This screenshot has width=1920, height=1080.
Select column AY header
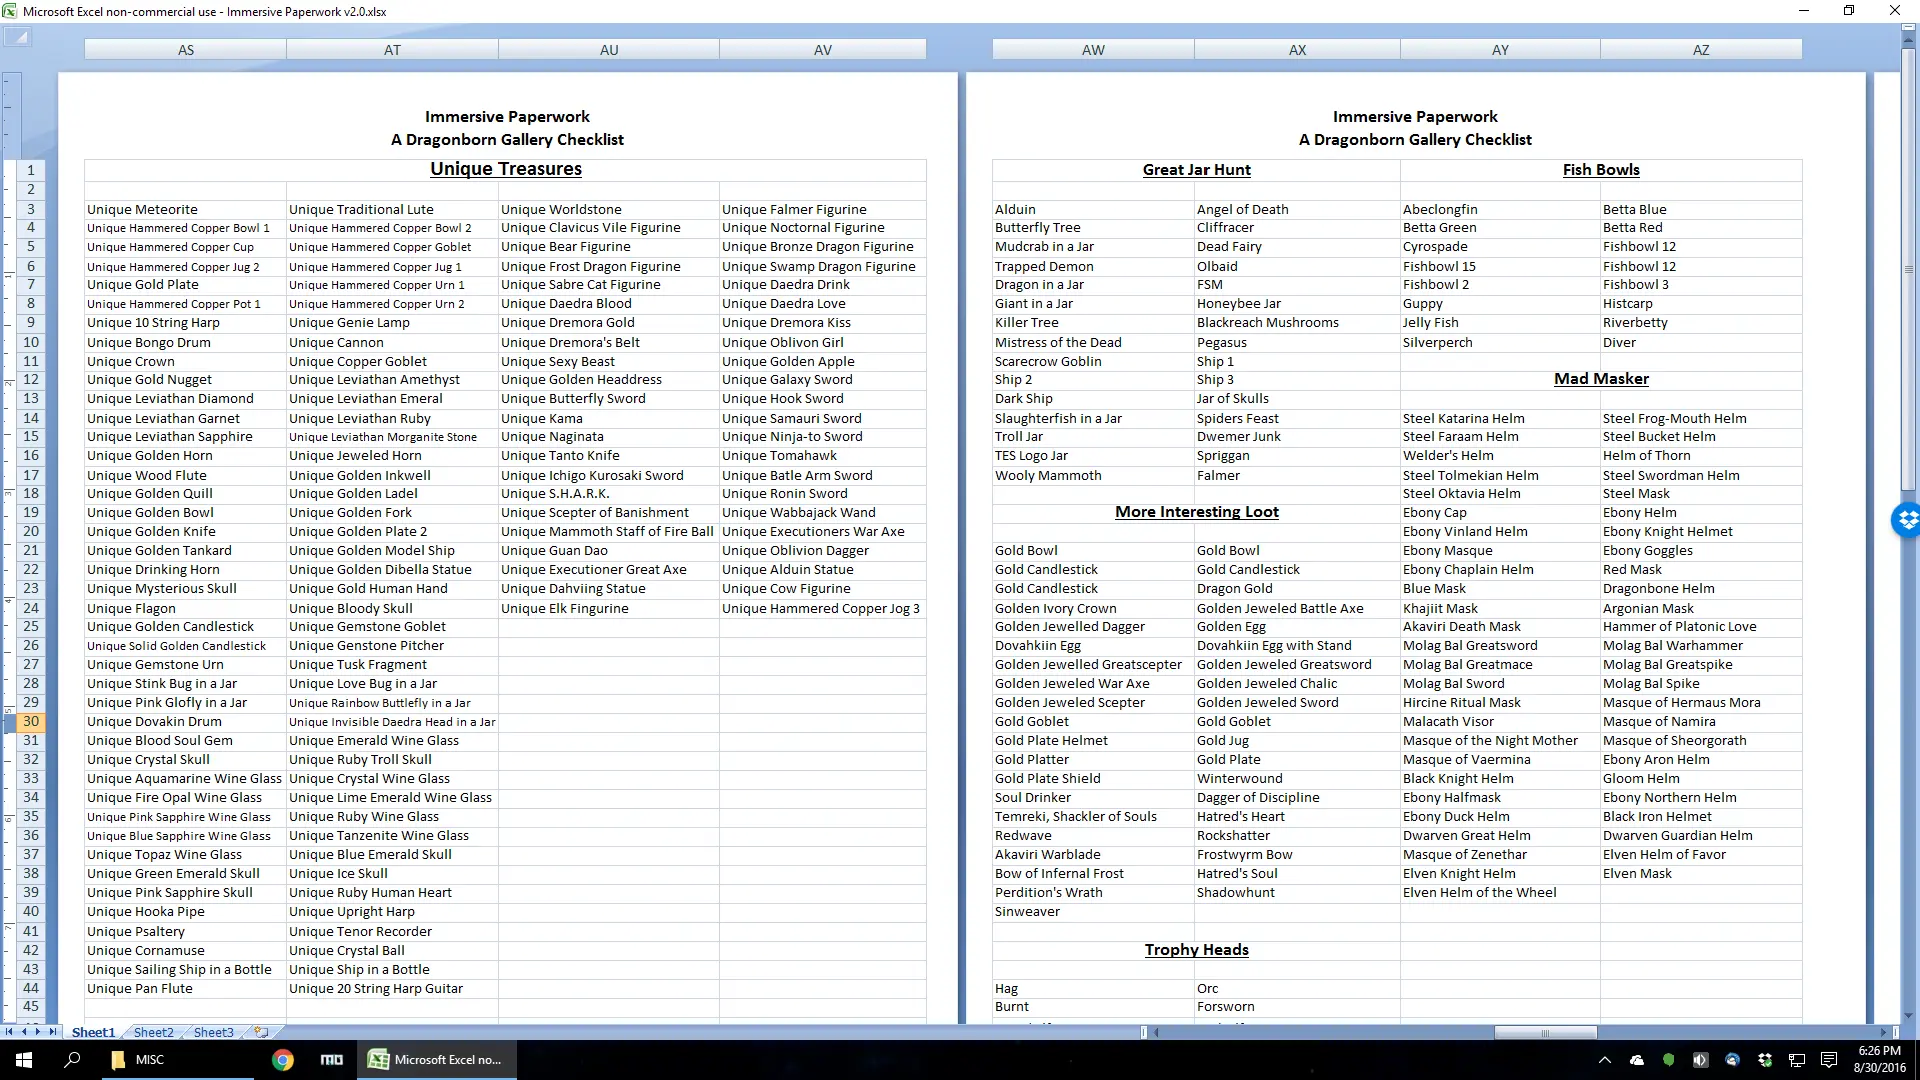tap(1500, 49)
